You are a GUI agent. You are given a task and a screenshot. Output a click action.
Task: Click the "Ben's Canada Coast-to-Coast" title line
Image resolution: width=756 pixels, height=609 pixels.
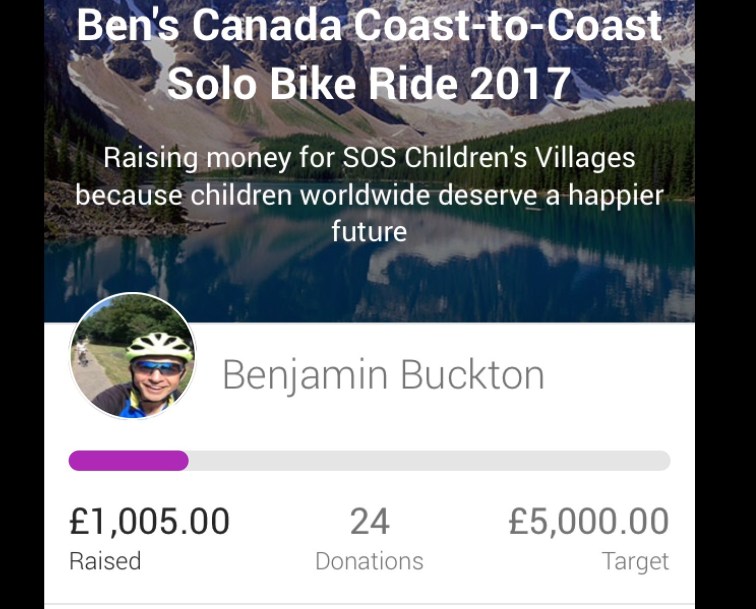click(x=369, y=25)
